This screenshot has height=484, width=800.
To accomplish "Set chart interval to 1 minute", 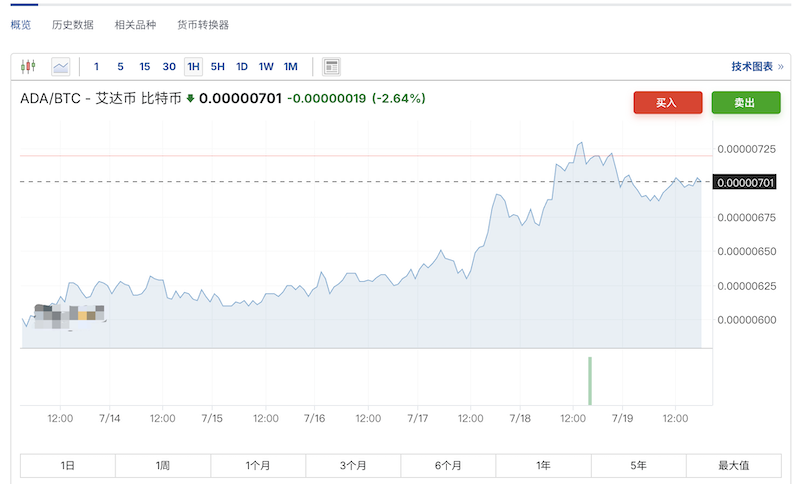I will click(x=96, y=67).
